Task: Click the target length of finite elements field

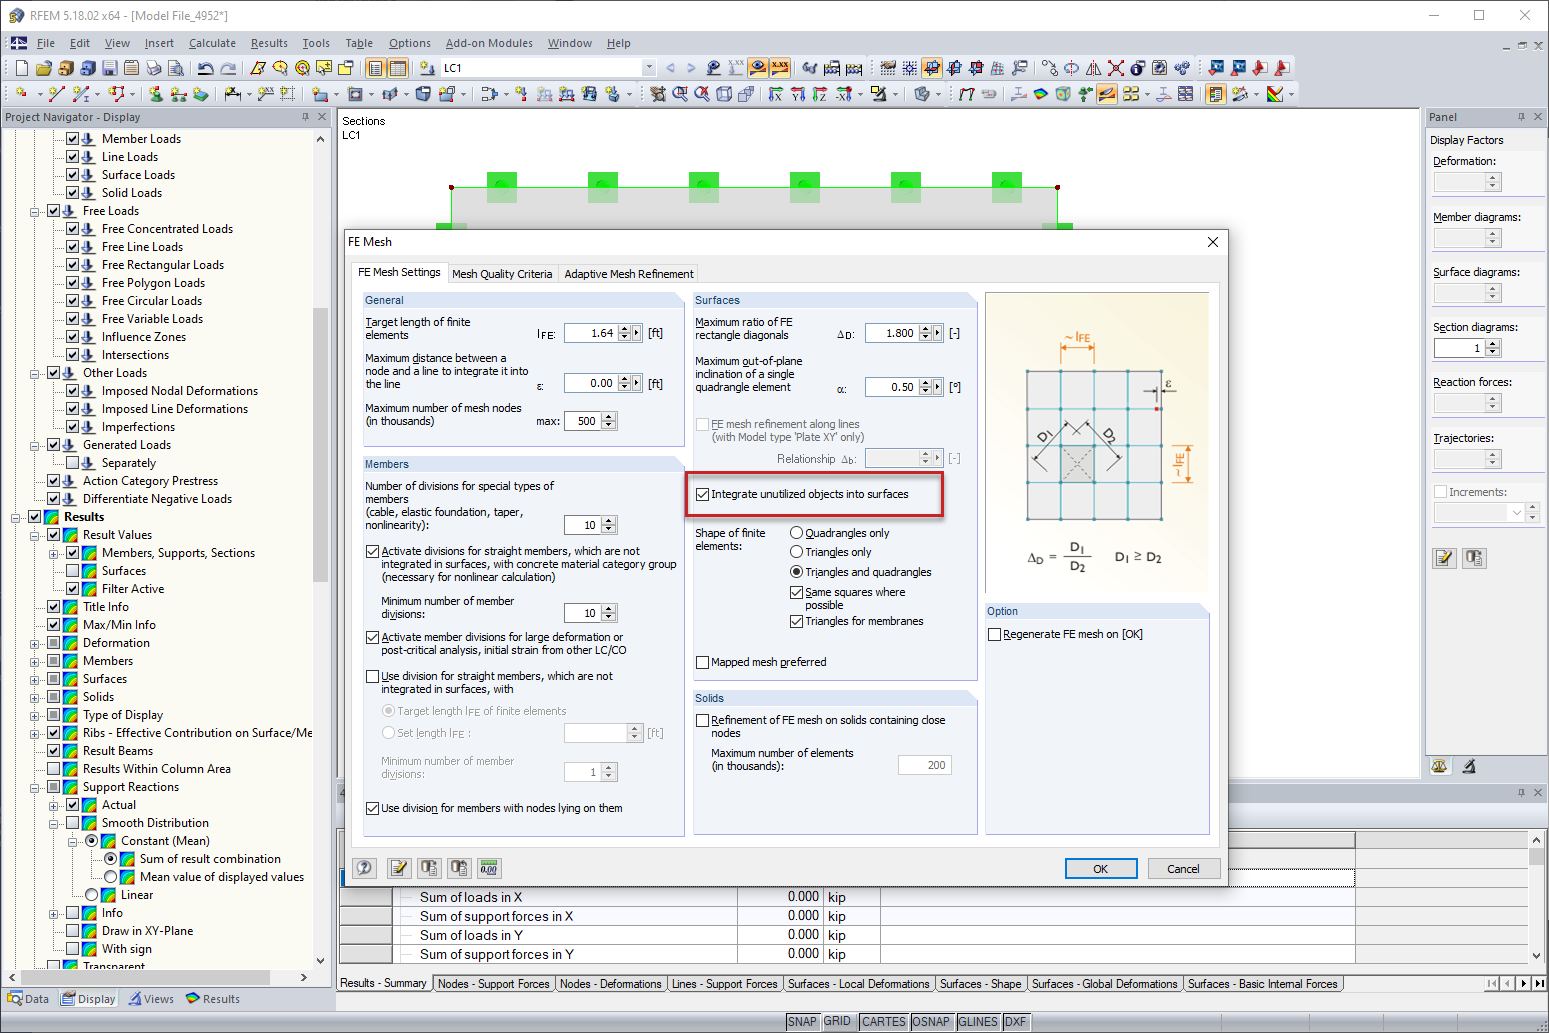Action: (x=591, y=333)
